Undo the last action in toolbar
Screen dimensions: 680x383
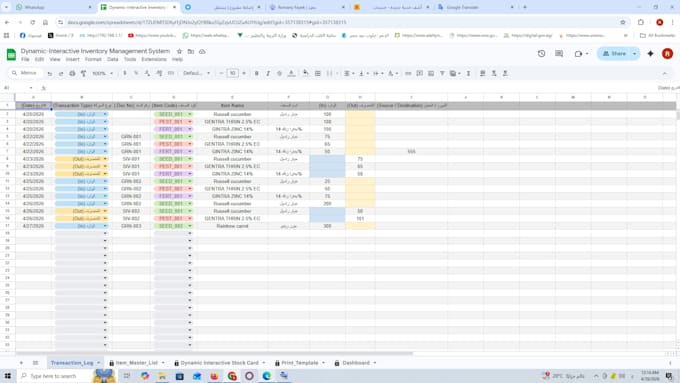(x=50, y=73)
